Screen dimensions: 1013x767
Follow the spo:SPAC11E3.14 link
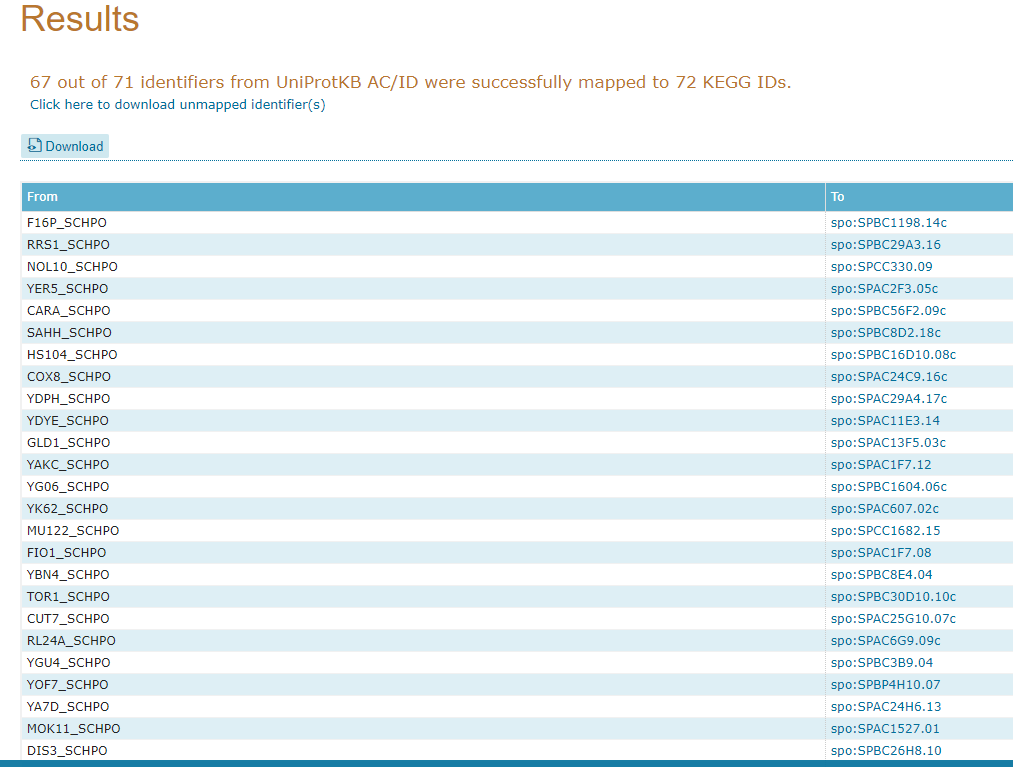(x=885, y=421)
